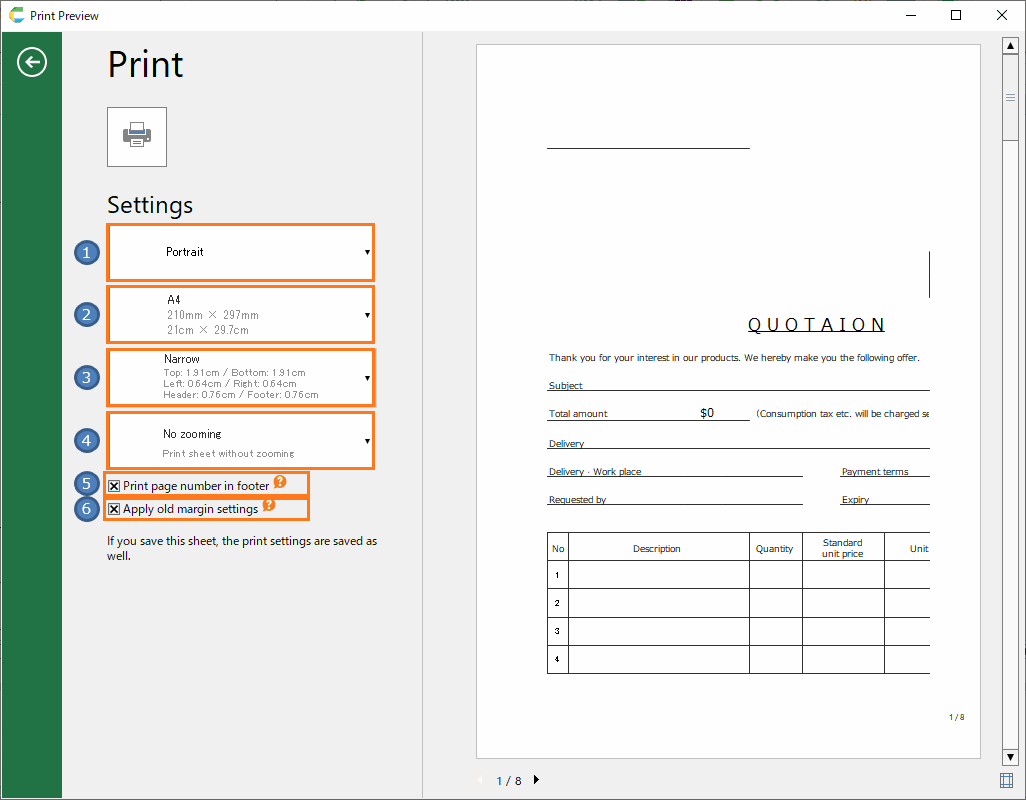
Task: Disable Apply old margin settings checkbox
Action: coord(114,509)
